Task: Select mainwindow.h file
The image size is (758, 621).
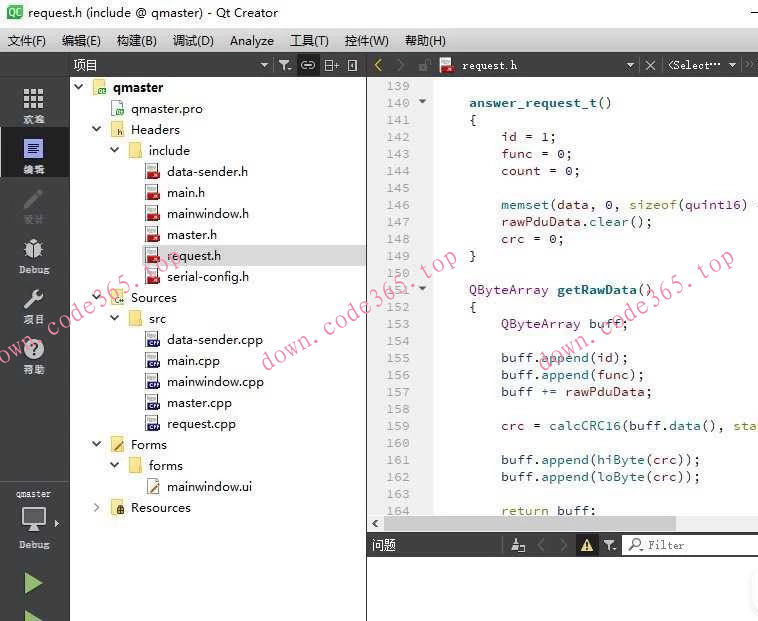Action: point(208,214)
